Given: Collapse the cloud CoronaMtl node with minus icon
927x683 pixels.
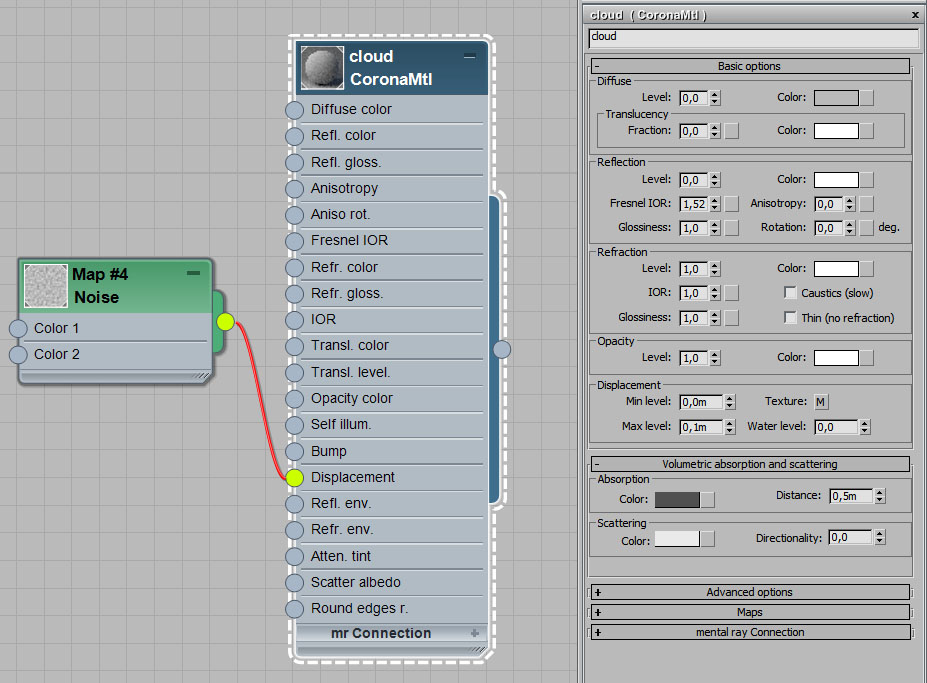Looking at the screenshot, I should (469, 58).
